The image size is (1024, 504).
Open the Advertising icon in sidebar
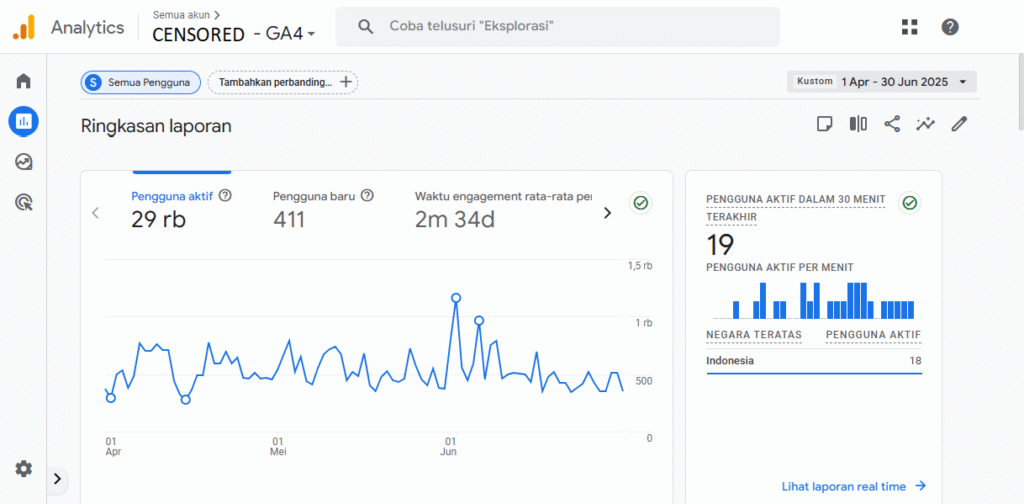(23, 202)
